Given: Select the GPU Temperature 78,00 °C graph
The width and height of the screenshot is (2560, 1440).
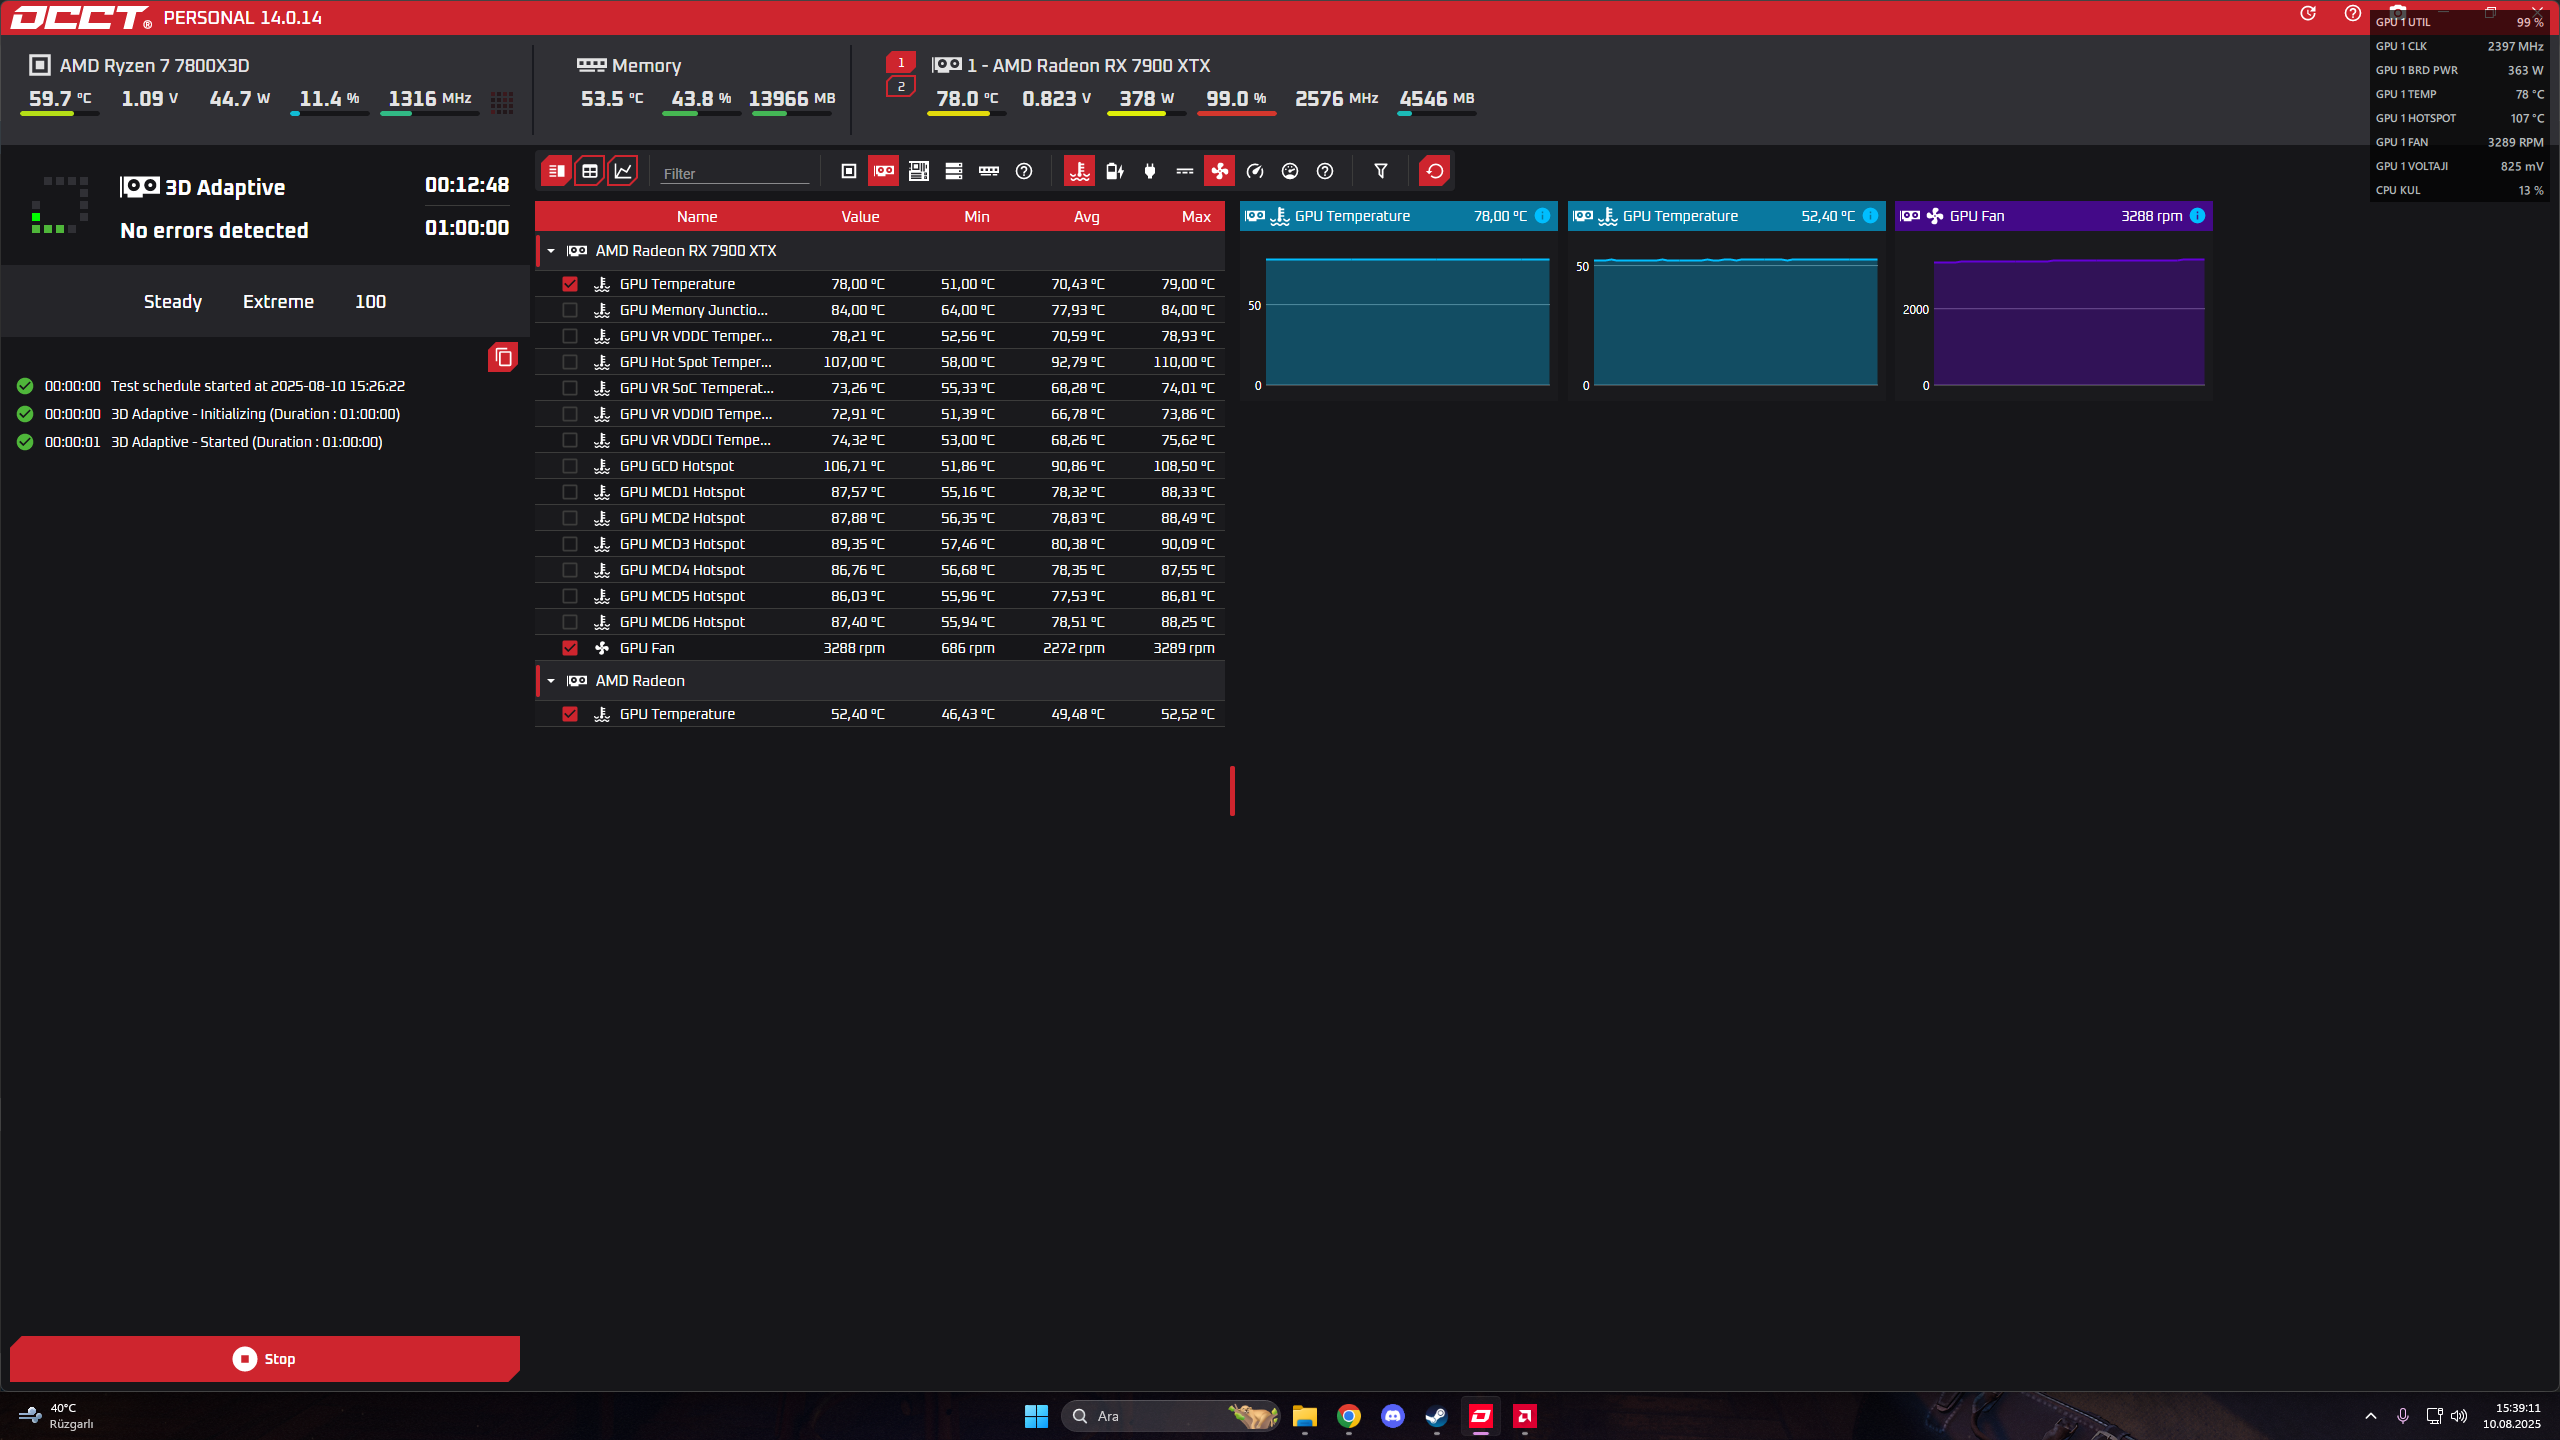Looking at the screenshot, I should [x=1399, y=300].
